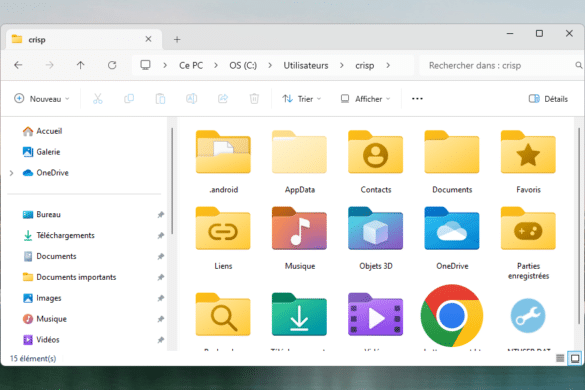Image resolution: width=585 pixels, height=390 pixels.
Task: Open Documents in the sidebar
Action: pyautogui.click(x=49, y=256)
